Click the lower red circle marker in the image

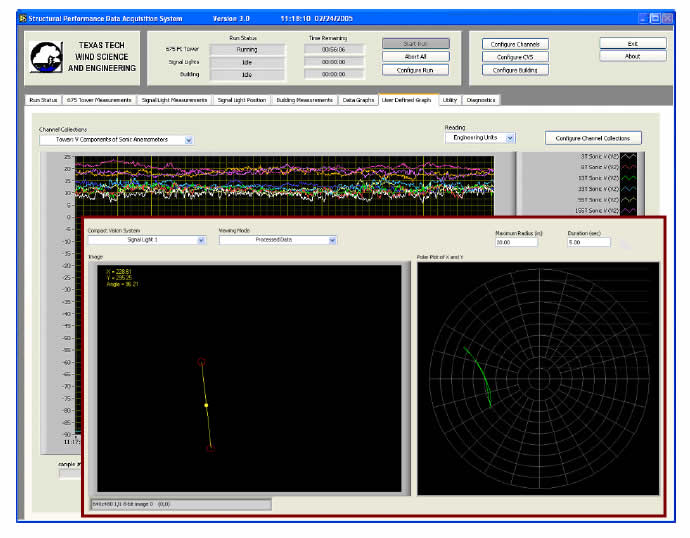tap(211, 448)
